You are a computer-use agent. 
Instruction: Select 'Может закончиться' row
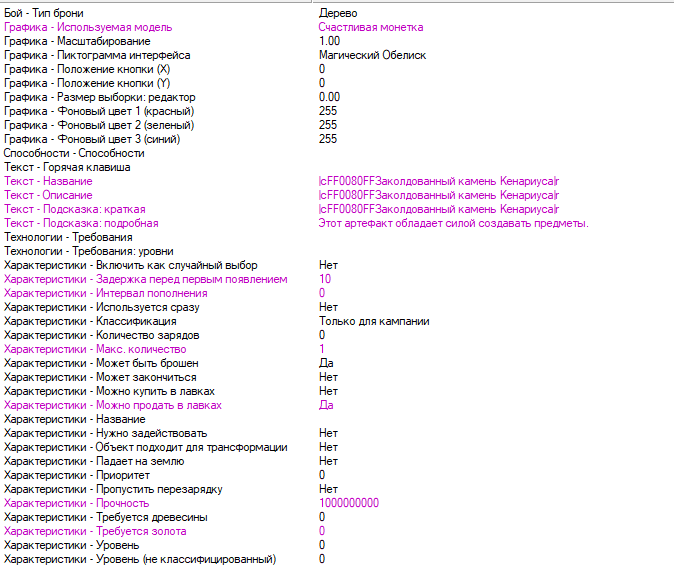[x=100, y=378]
